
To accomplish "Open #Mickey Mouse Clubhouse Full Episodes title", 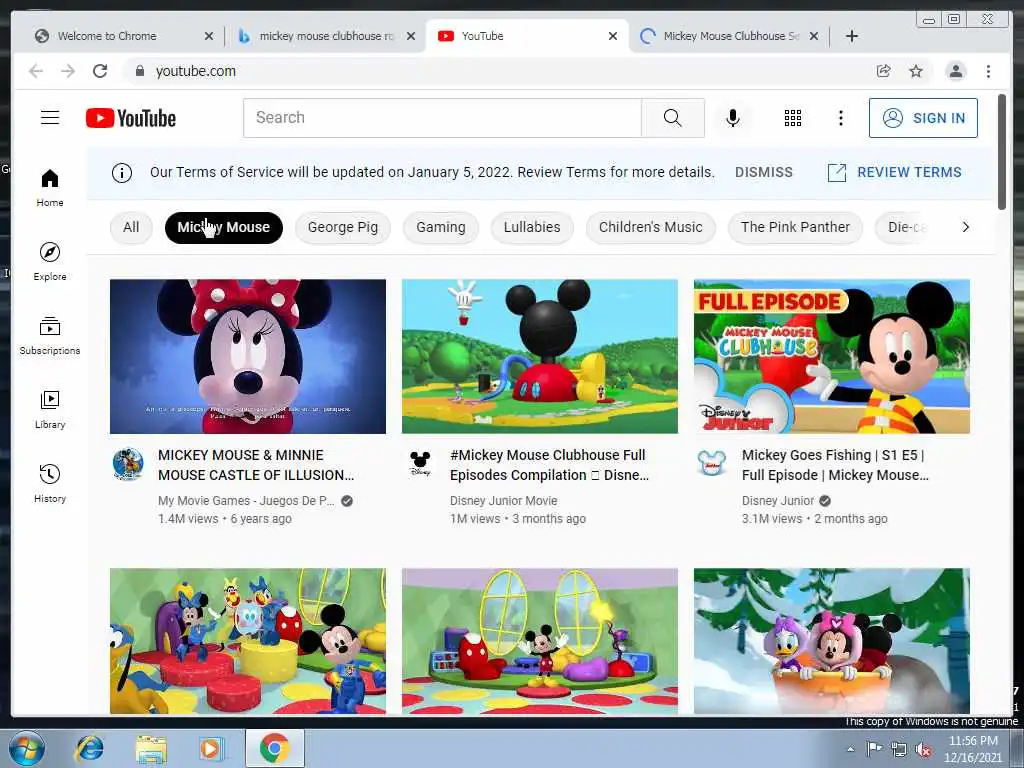I will click(549, 465).
